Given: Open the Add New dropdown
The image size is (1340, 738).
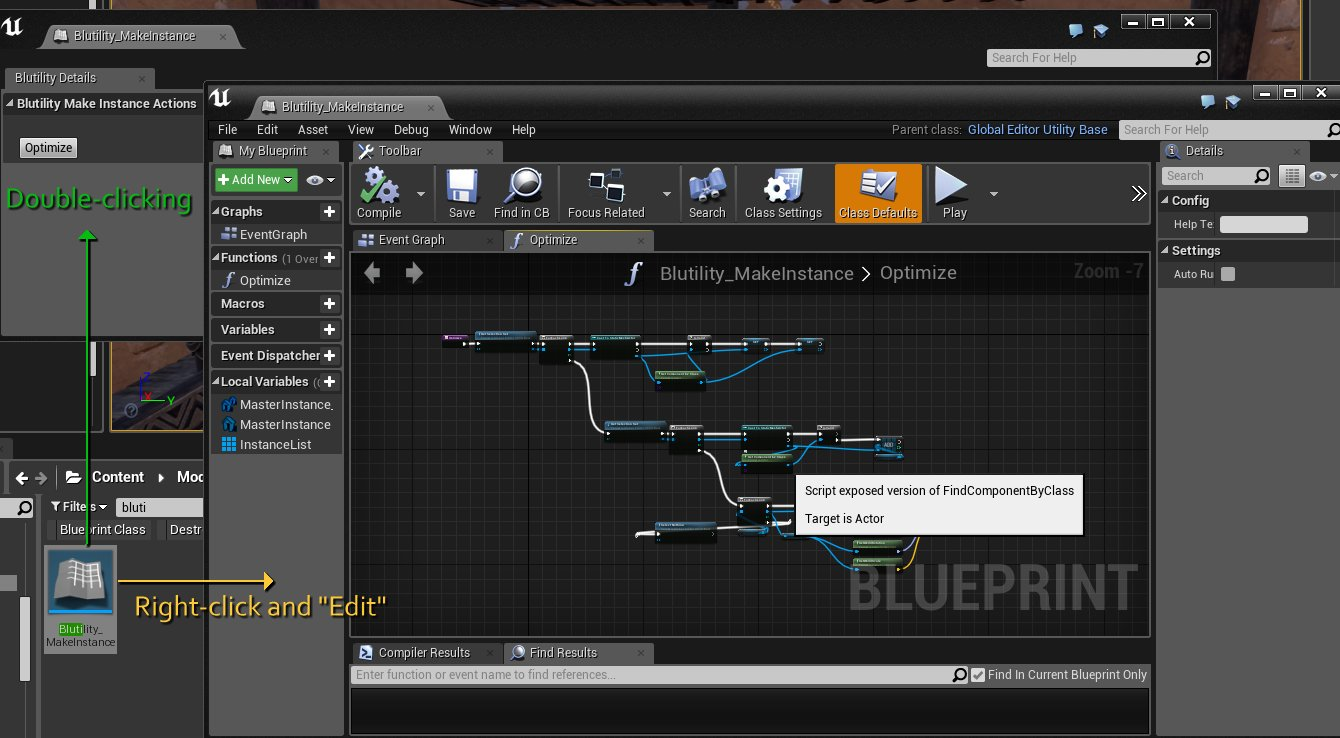Looking at the screenshot, I should click(x=256, y=180).
